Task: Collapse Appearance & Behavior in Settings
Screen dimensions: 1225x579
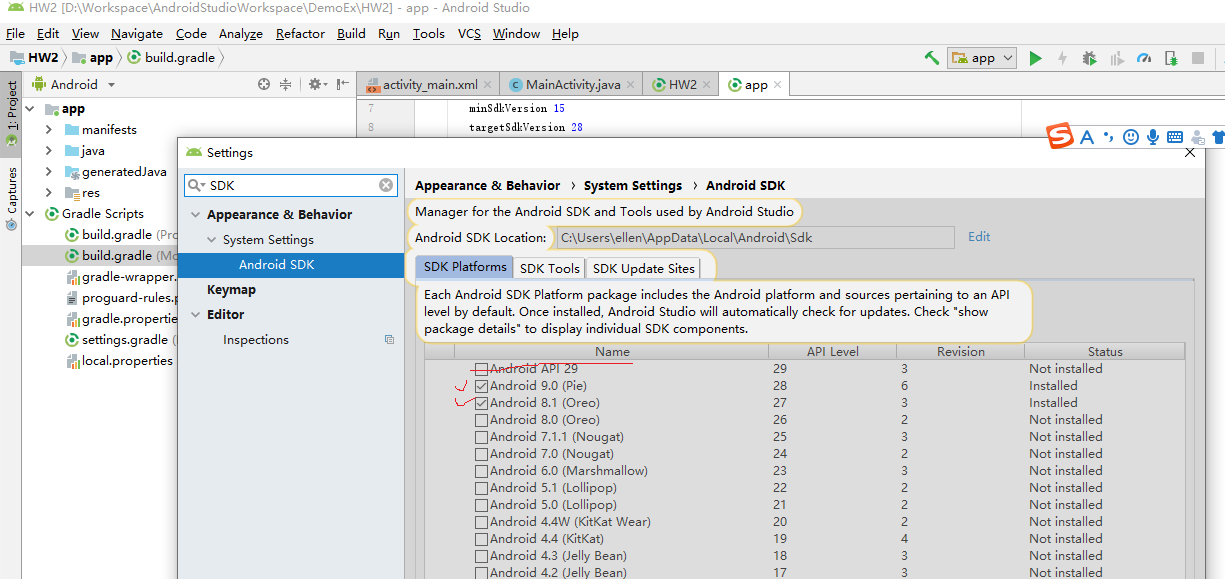Action: (x=196, y=215)
